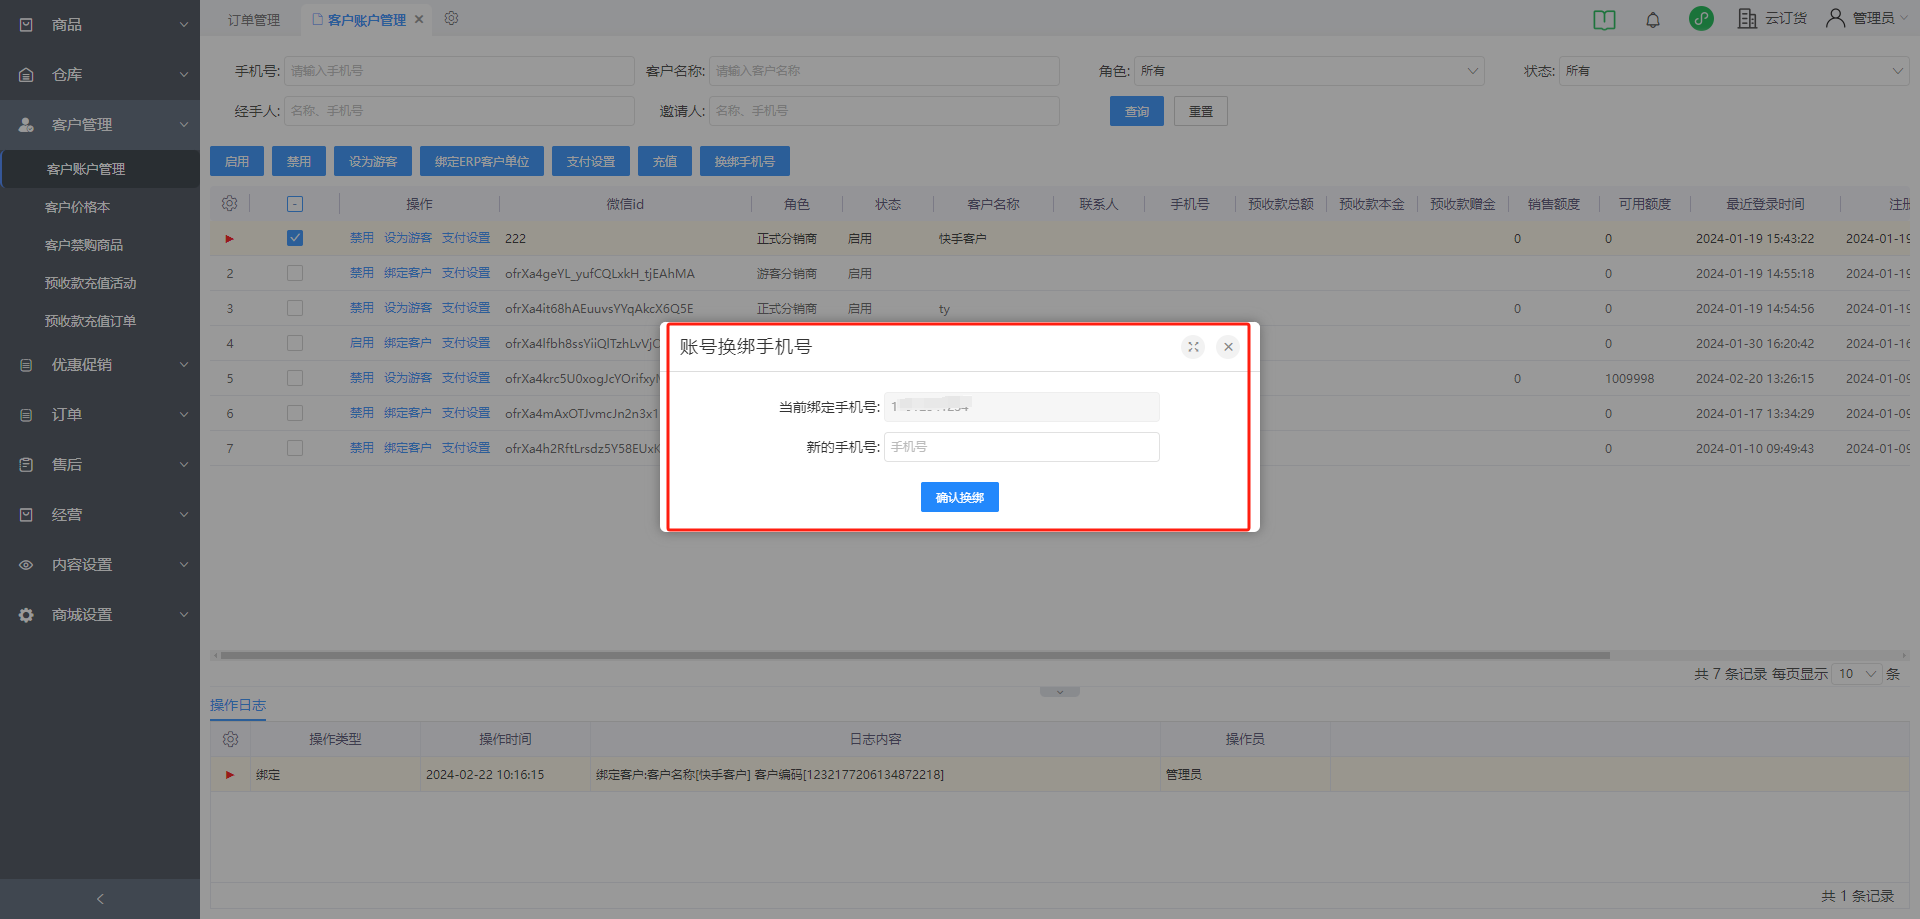Screen dimensions: 1920x919
Task: Expand the 优惠促销 menu chevron
Action: [x=184, y=365]
